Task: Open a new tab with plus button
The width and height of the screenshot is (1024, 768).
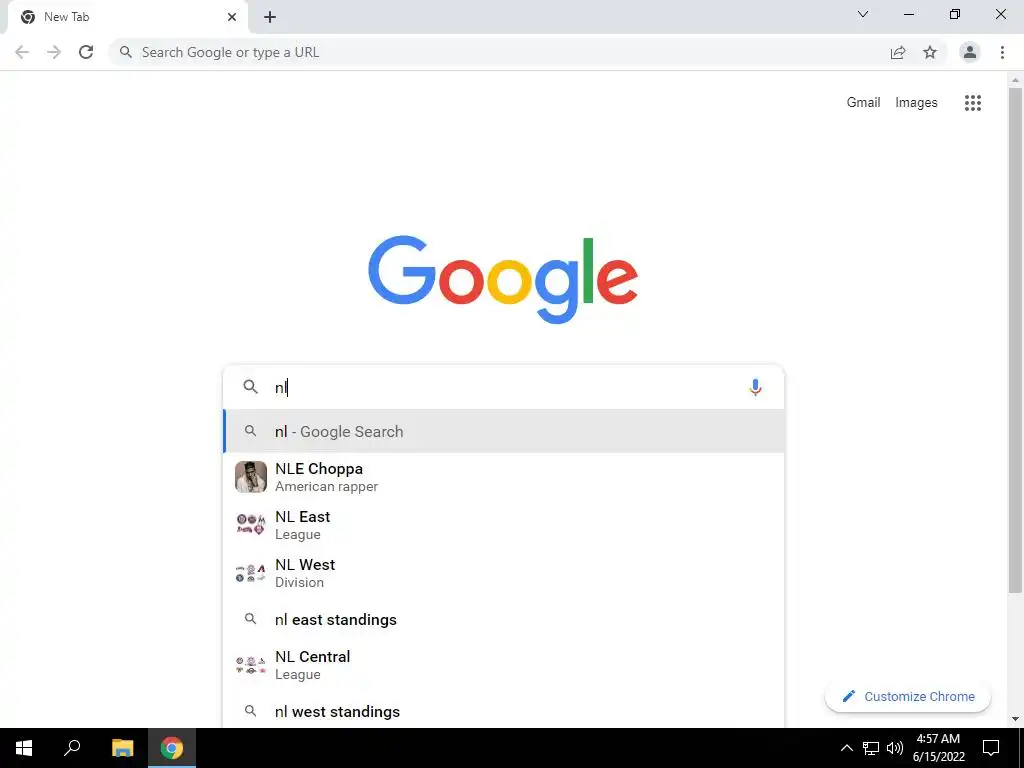Action: [x=270, y=17]
